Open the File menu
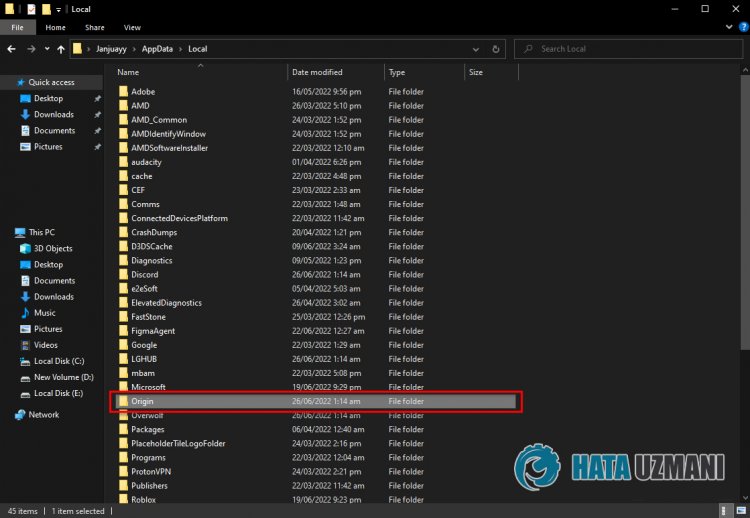Image resolution: width=750 pixels, height=518 pixels. click(17, 27)
